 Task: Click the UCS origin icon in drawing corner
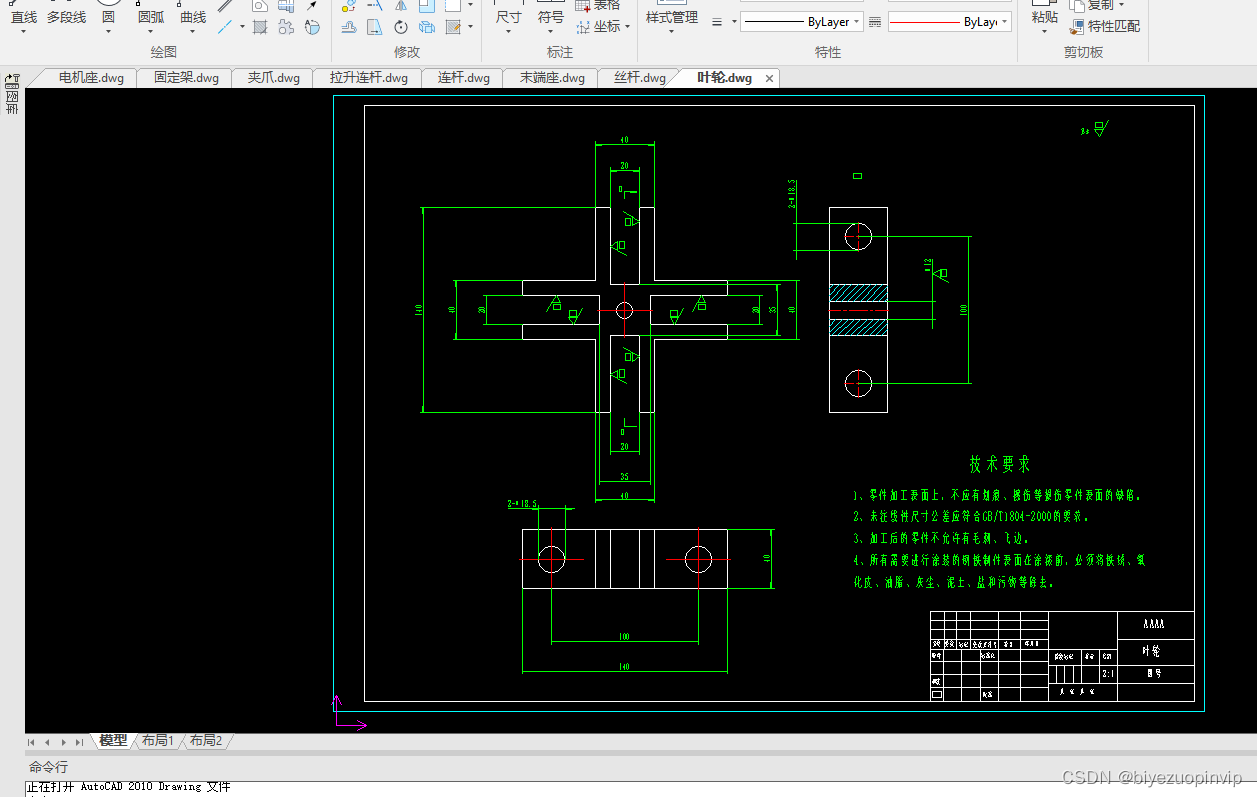[348, 711]
